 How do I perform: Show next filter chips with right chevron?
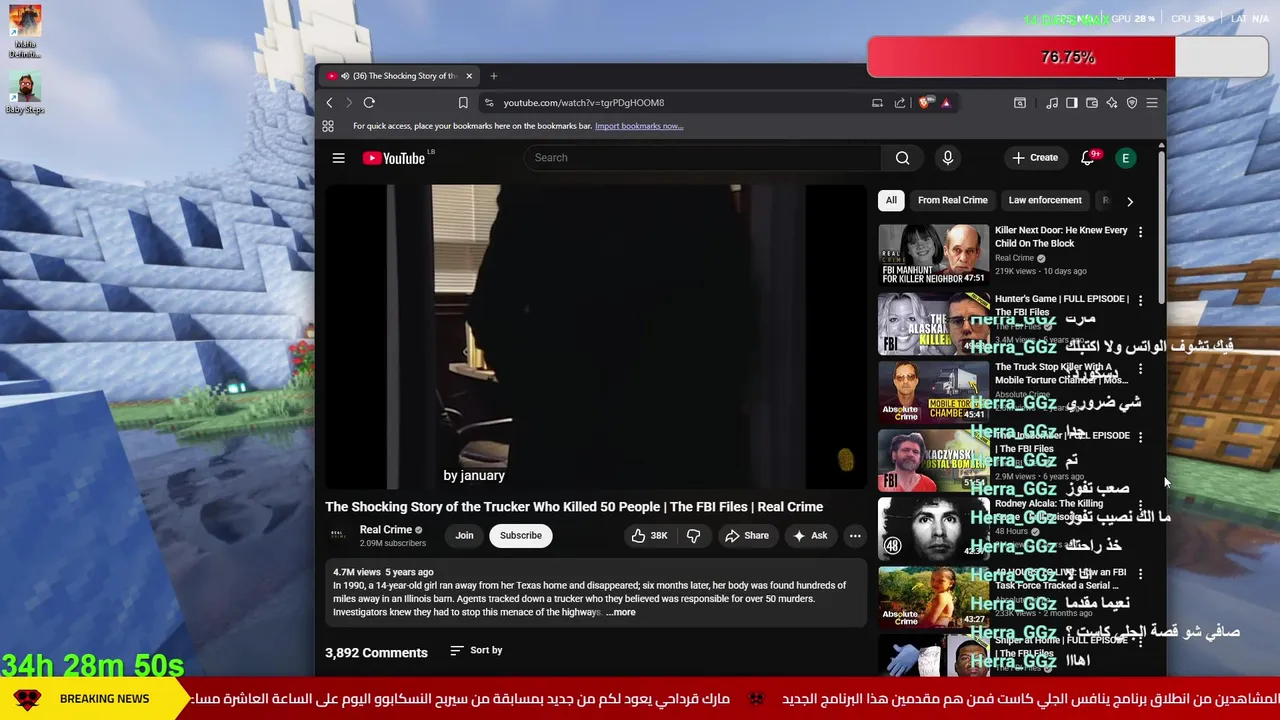point(1130,201)
